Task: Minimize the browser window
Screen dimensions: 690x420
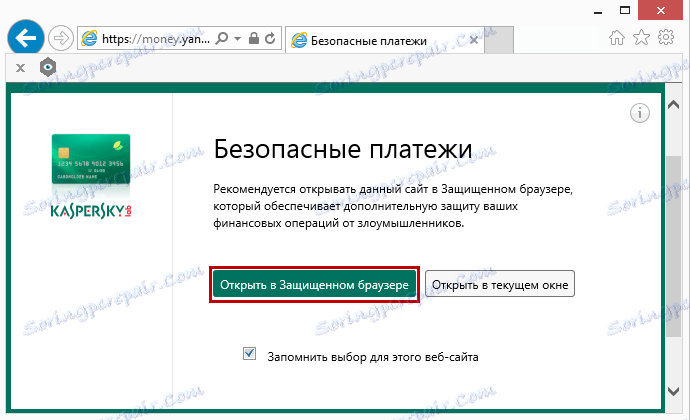Action: 598,11
